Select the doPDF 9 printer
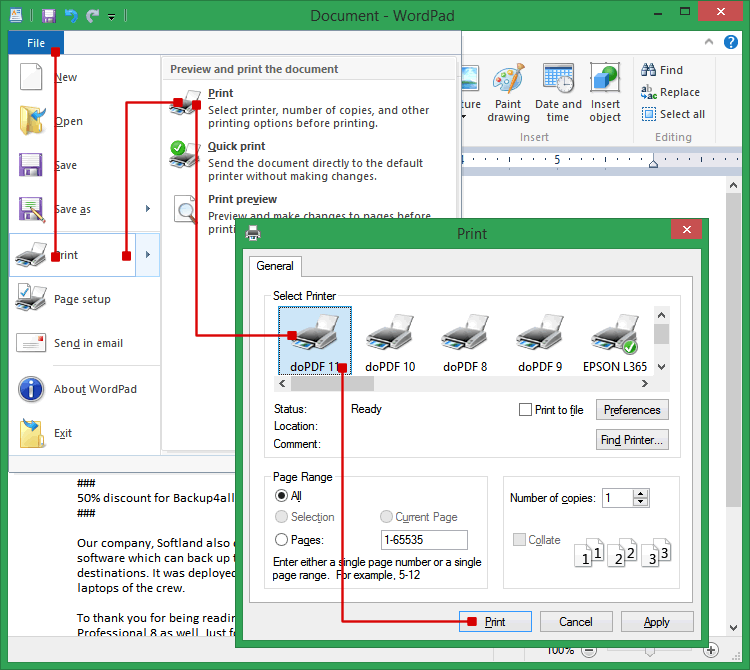 (x=540, y=342)
